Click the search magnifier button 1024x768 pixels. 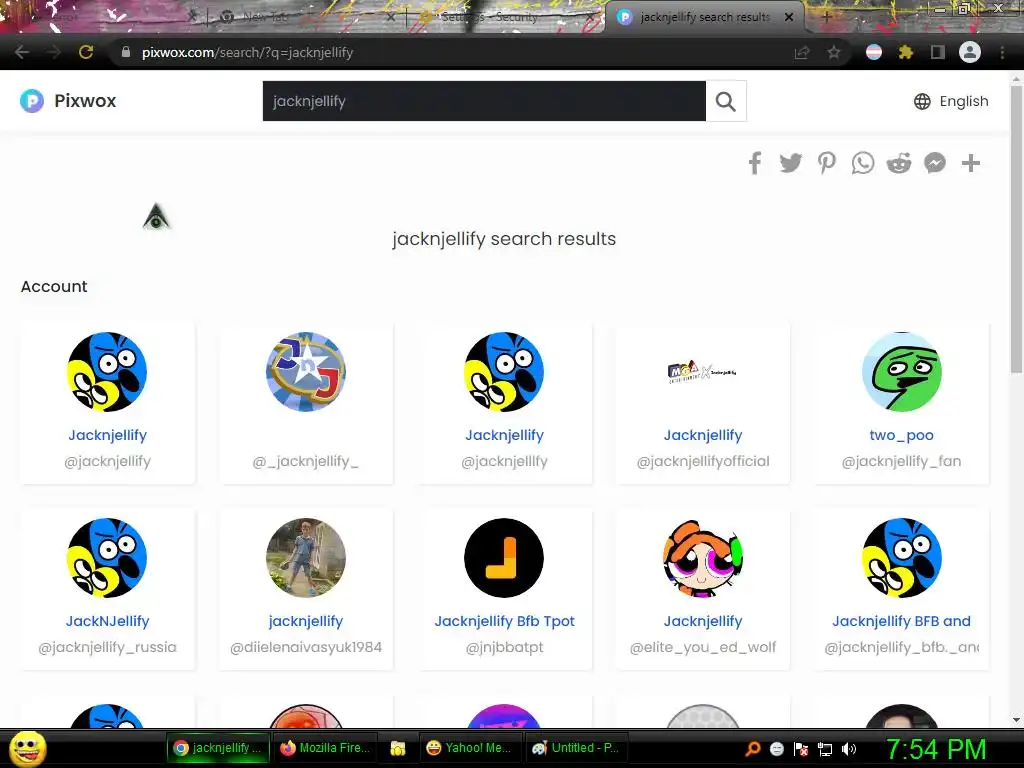[x=726, y=101]
